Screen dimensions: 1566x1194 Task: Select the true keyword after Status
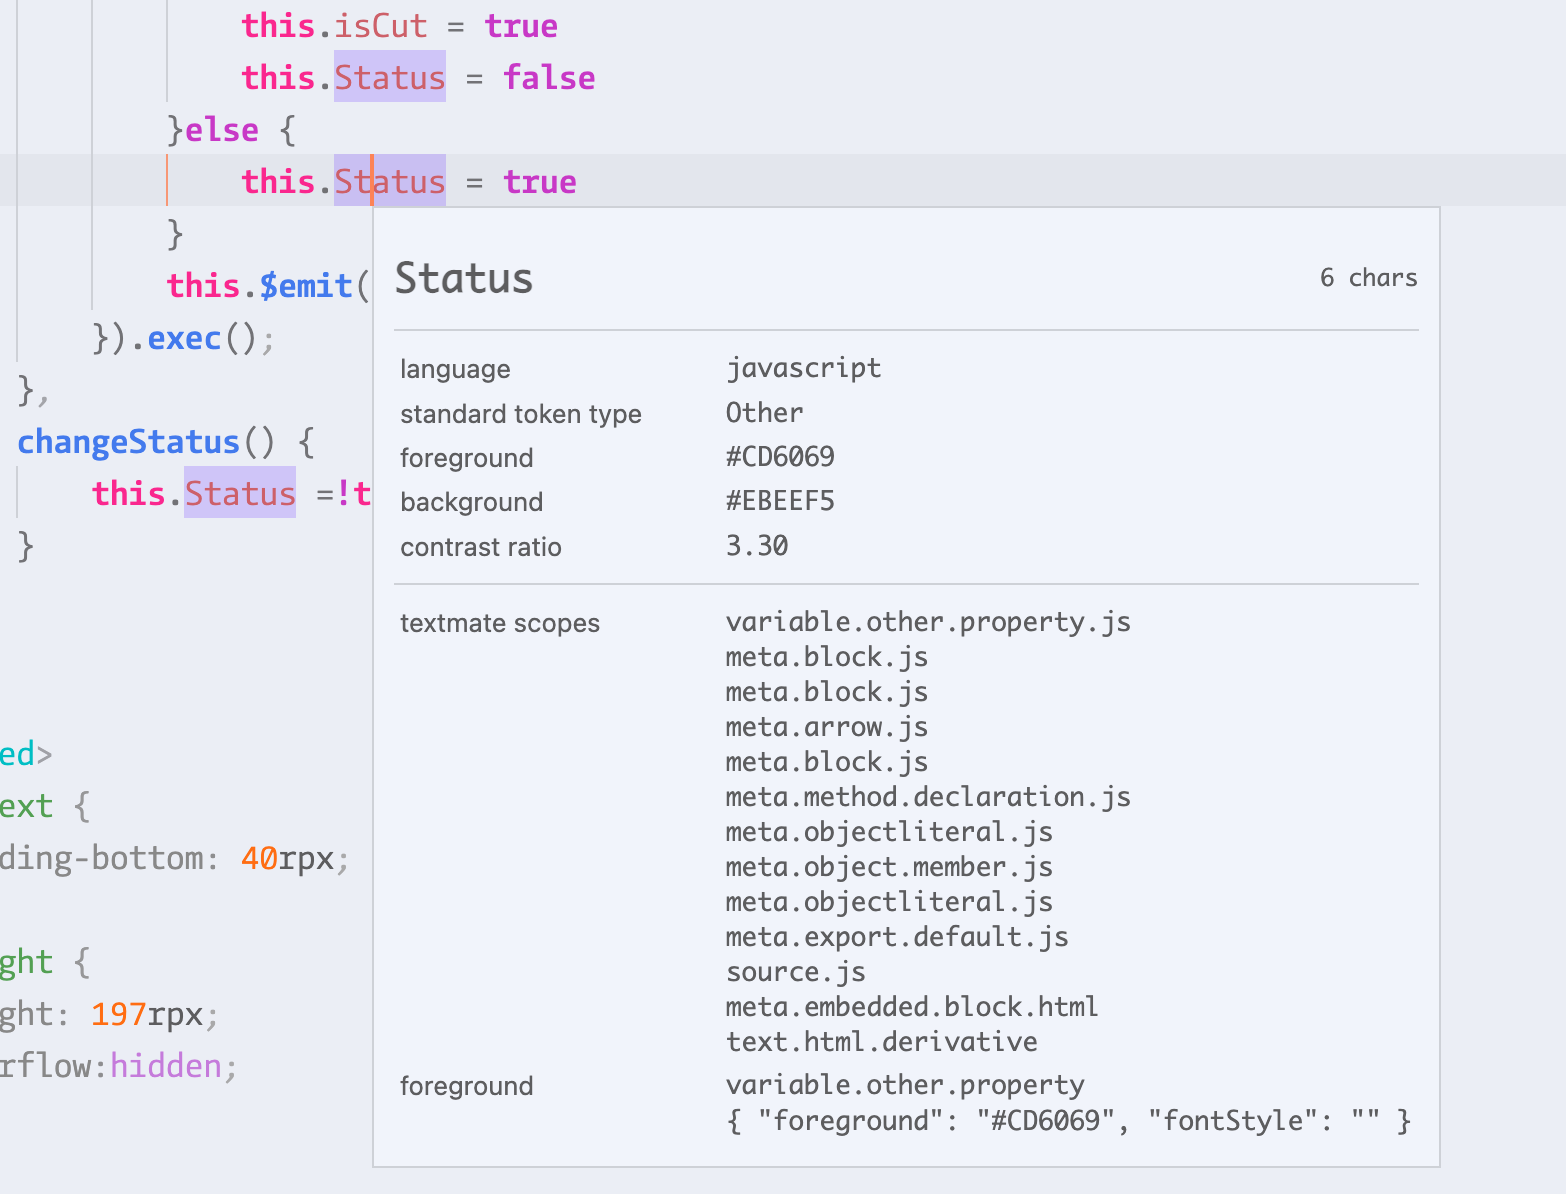[x=539, y=181]
